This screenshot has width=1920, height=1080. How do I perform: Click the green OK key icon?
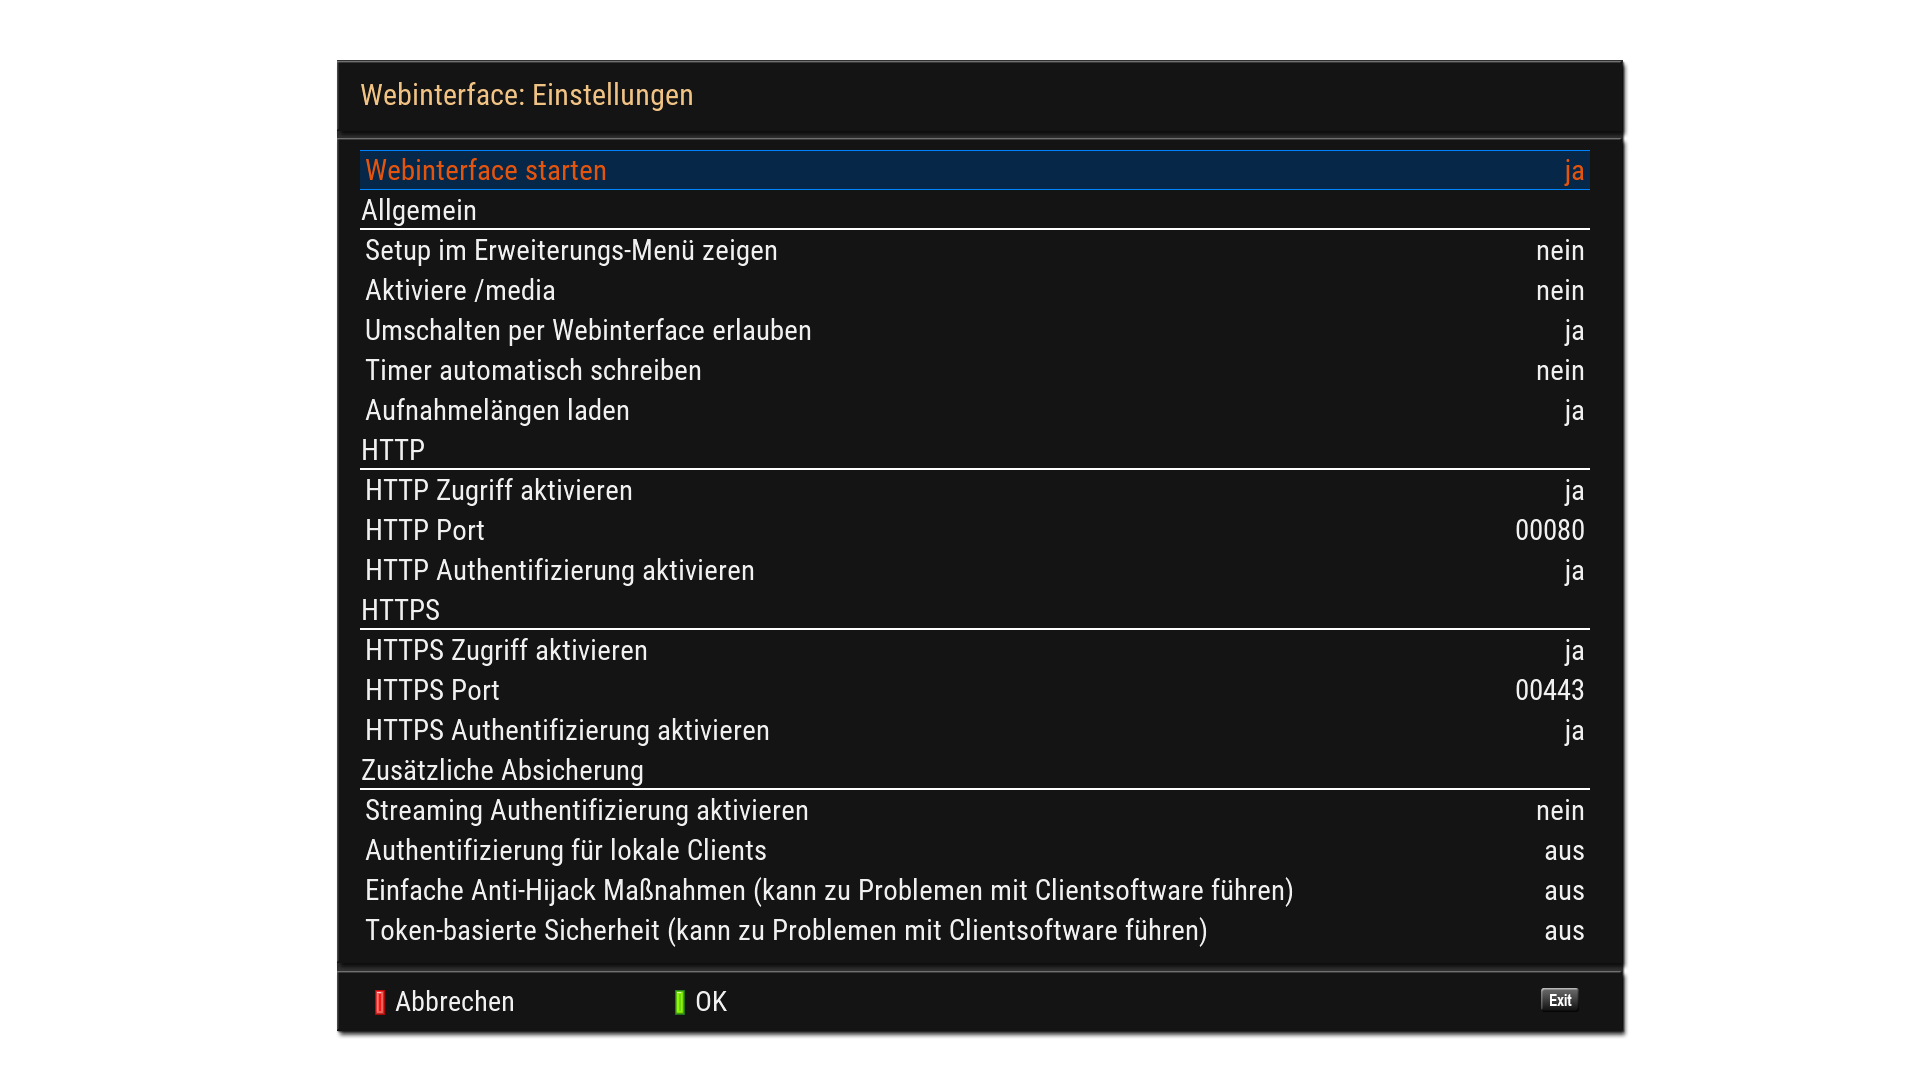click(x=680, y=1002)
